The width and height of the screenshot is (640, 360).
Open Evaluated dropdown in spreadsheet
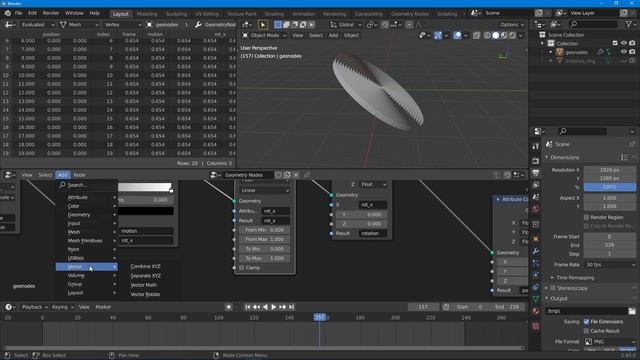(x=37, y=25)
